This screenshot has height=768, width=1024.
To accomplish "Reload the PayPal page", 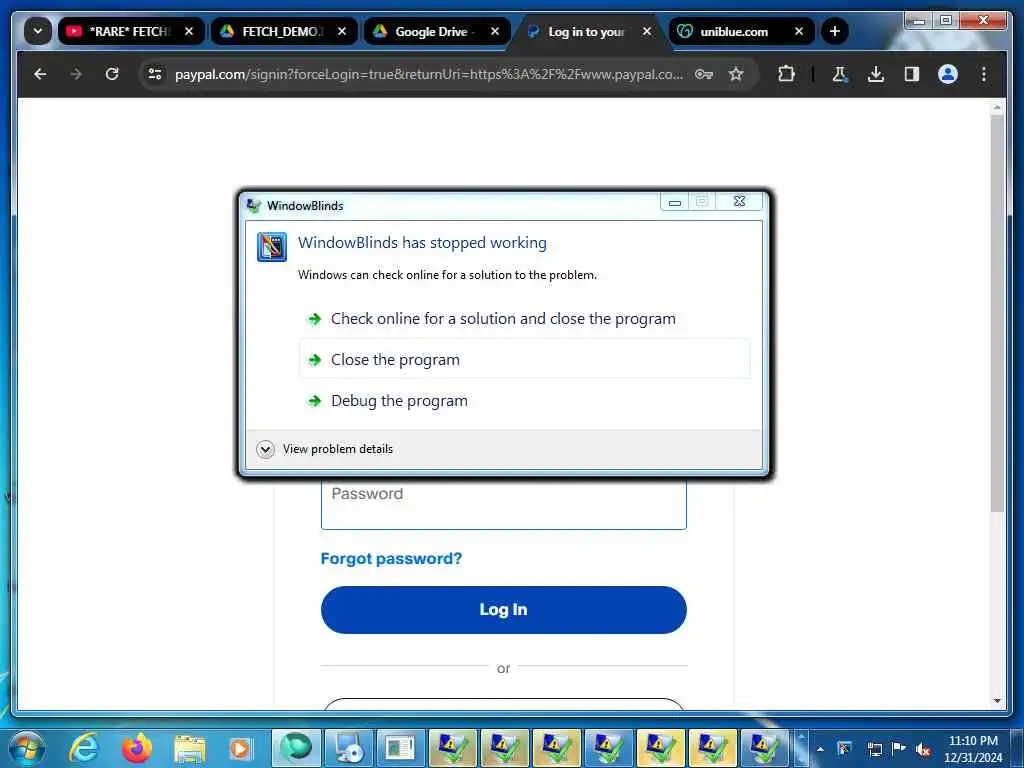I will [112, 74].
